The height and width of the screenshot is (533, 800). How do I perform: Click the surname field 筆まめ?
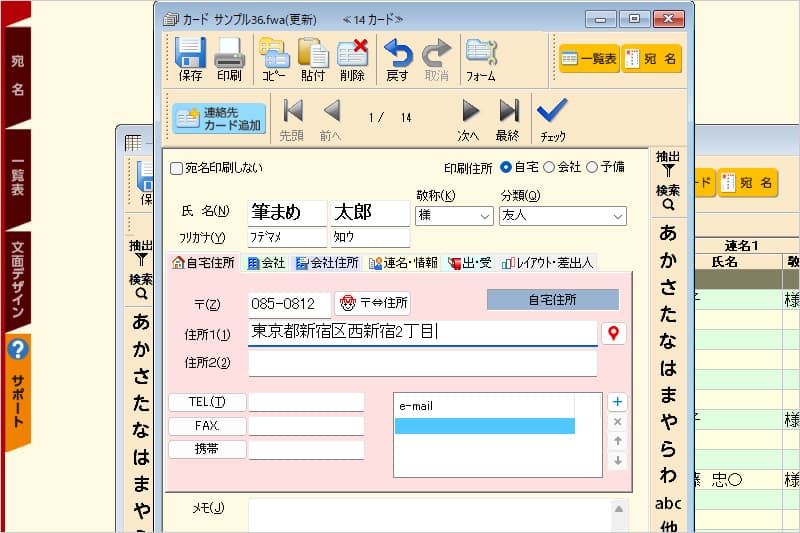[287, 212]
